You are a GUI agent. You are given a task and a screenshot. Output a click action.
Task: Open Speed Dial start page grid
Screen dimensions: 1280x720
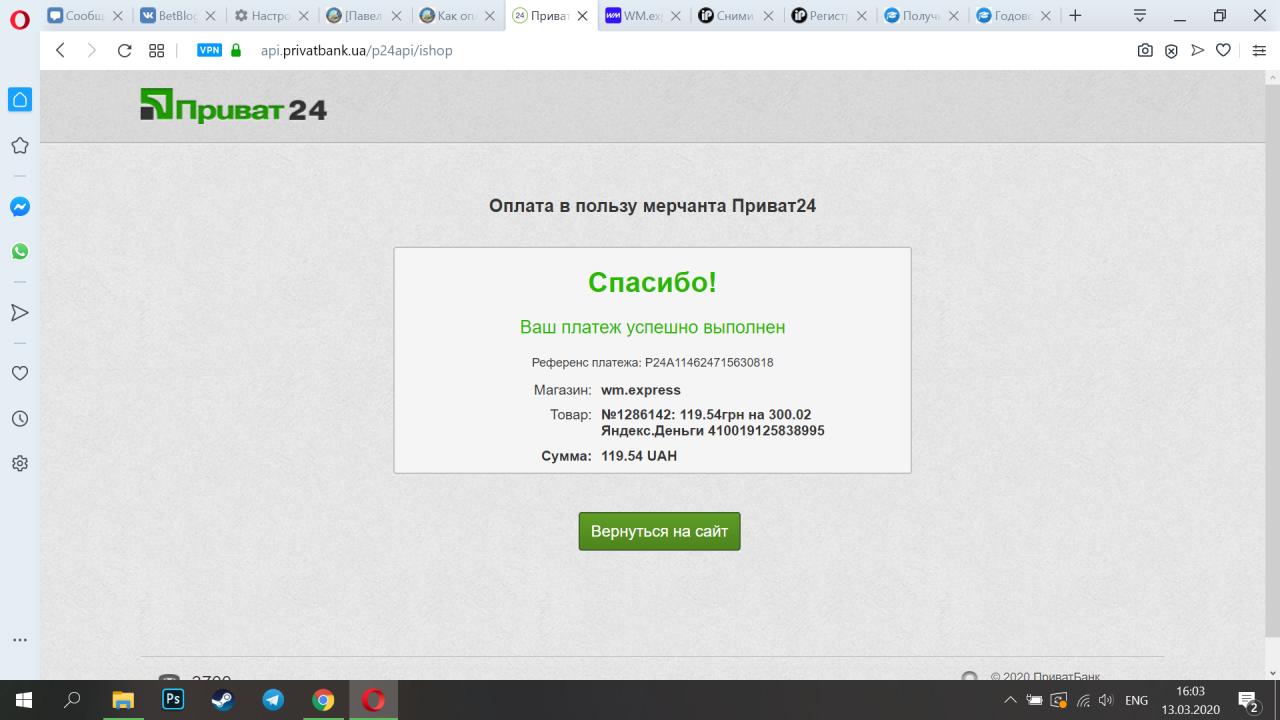pyautogui.click(x=156, y=50)
